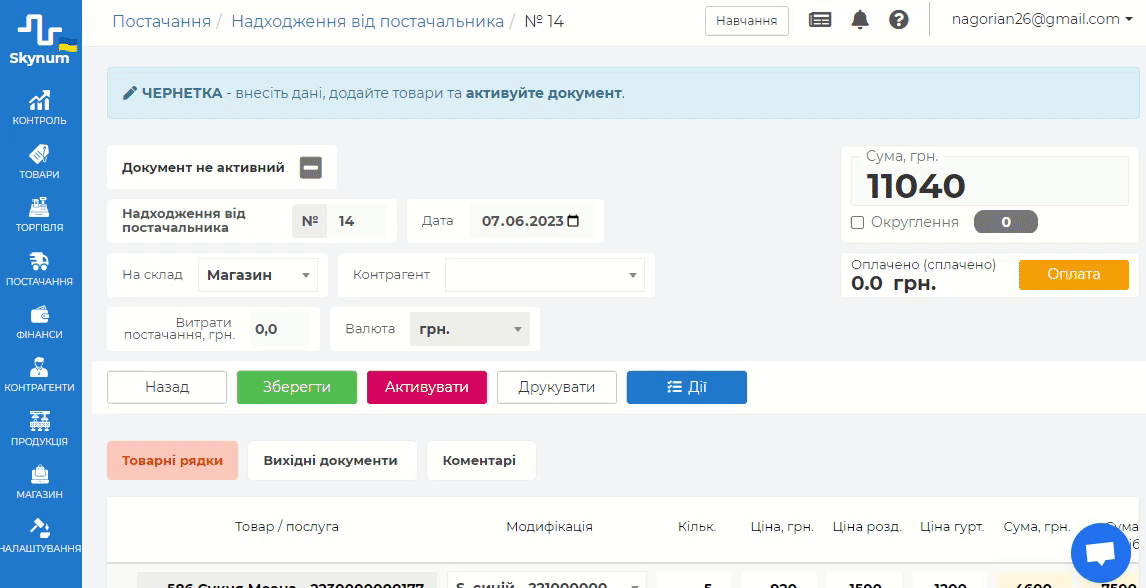Click the Товар / послуга column header
Image resolution: width=1146 pixels, height=588 pixels.
(286, 527)
